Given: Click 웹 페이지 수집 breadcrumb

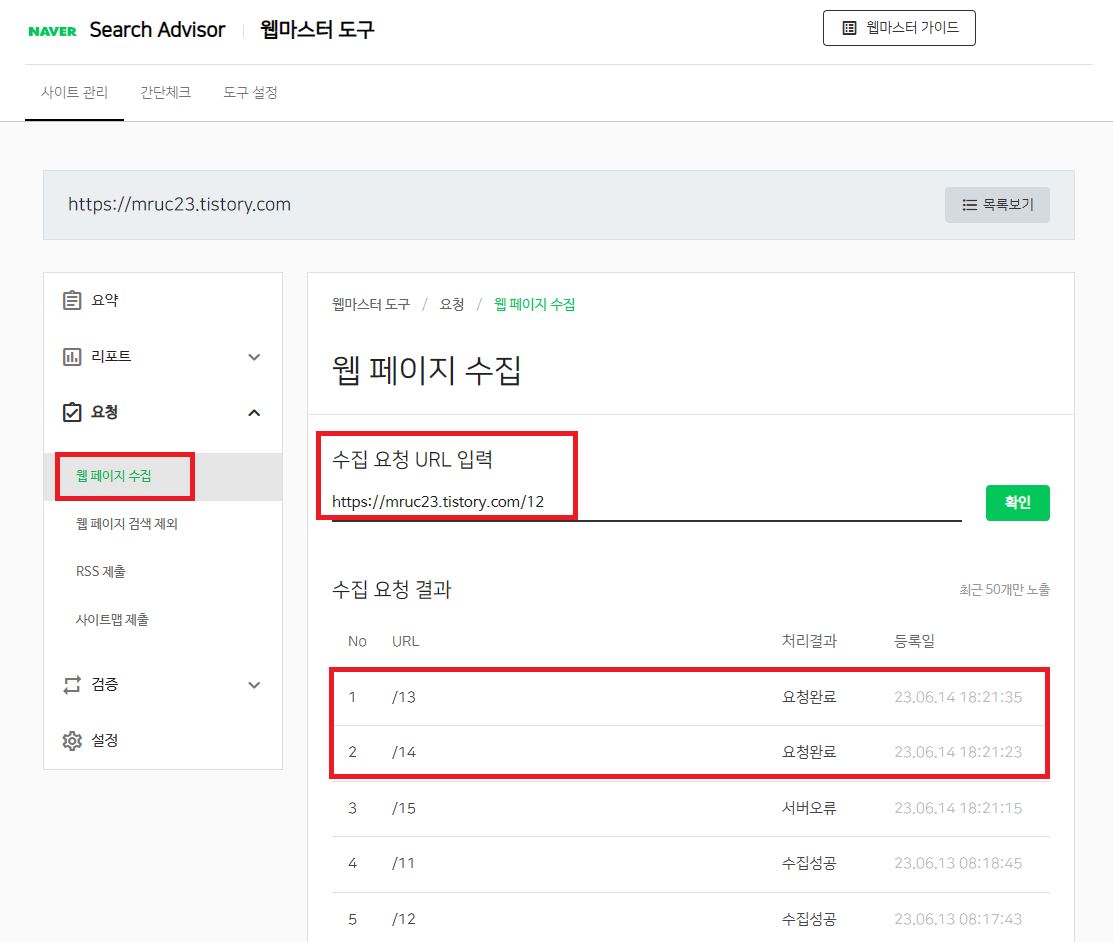Looking at the screenshot, I should click(x=534, y=305).
